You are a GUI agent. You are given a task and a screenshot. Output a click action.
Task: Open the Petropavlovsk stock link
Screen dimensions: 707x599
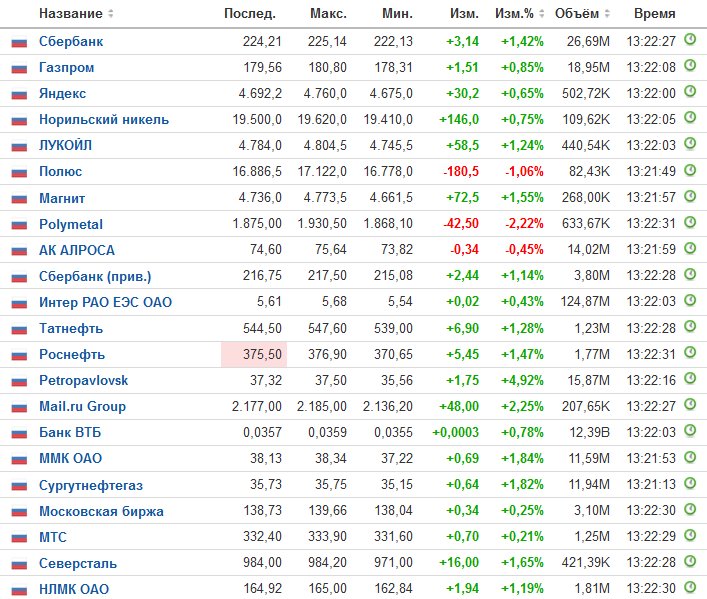click(83, 380)
